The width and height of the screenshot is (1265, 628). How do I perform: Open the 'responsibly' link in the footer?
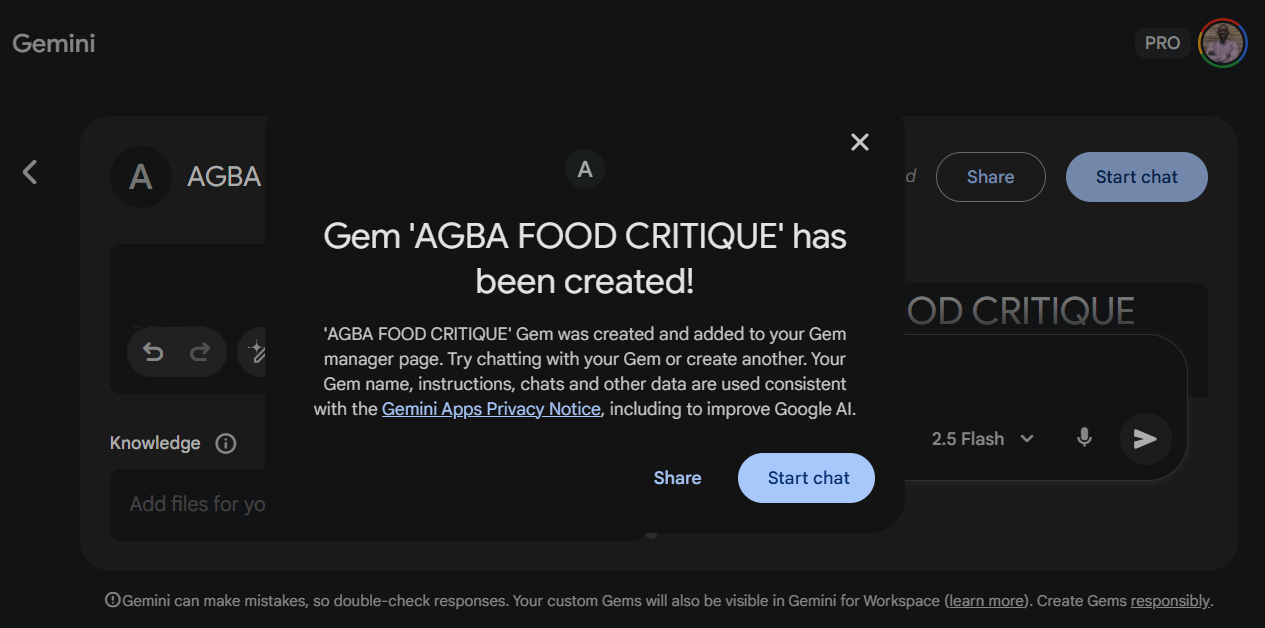tap(1170, 601)
